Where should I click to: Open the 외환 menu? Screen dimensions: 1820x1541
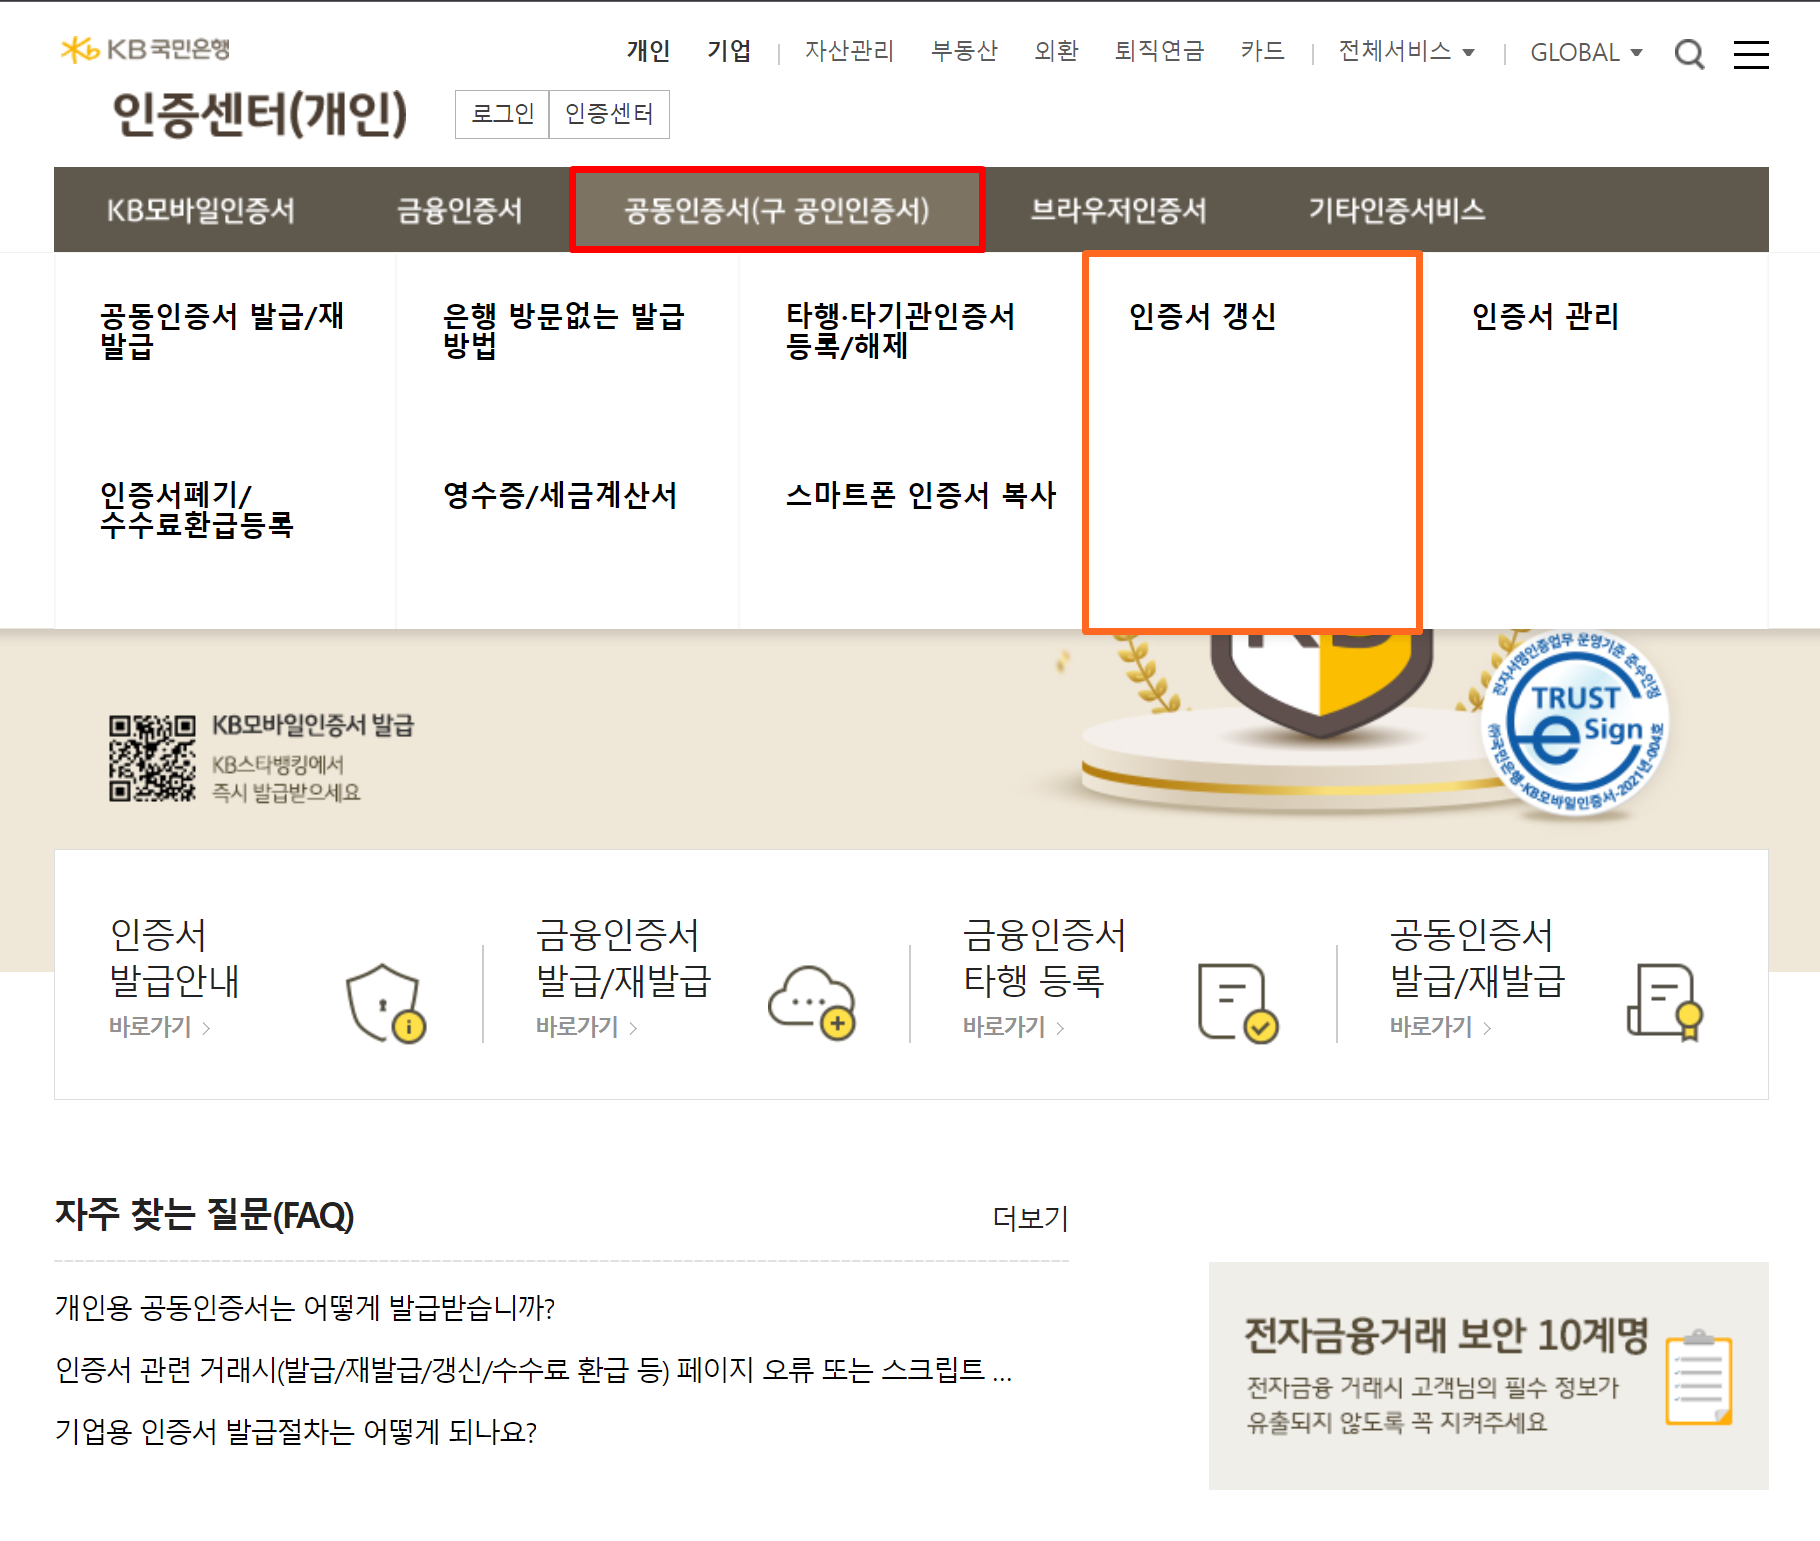1056,51
